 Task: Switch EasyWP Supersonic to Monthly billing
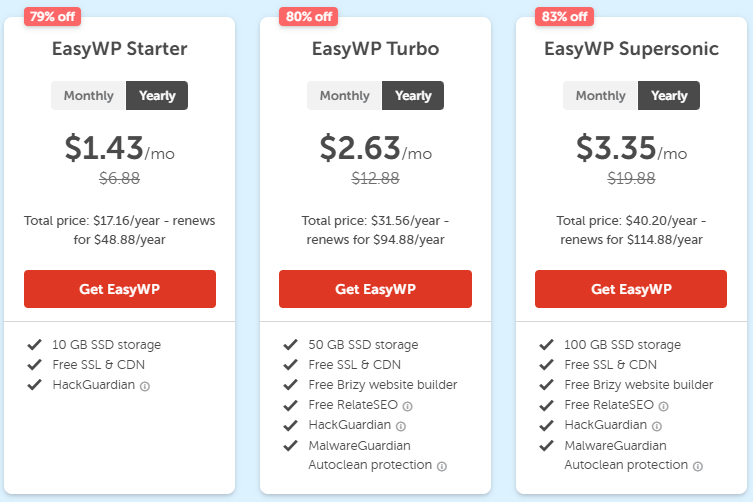tap(601, 96)
